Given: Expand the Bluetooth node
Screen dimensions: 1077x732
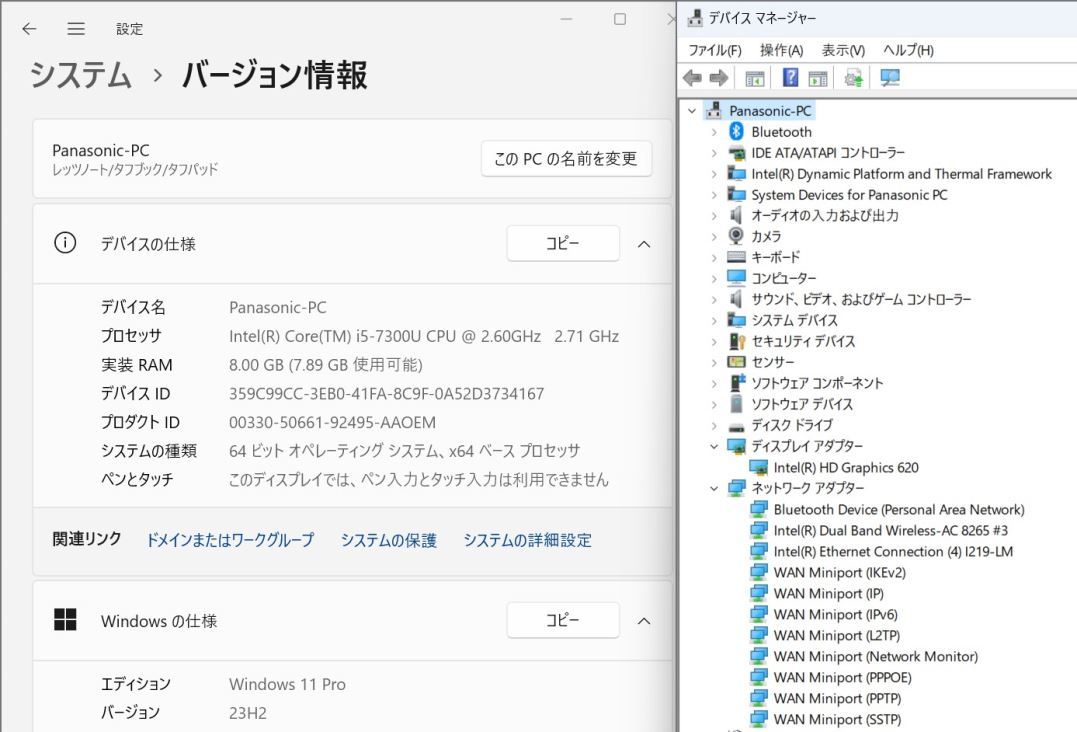Looking at the screenshot, I should [714, 132].
